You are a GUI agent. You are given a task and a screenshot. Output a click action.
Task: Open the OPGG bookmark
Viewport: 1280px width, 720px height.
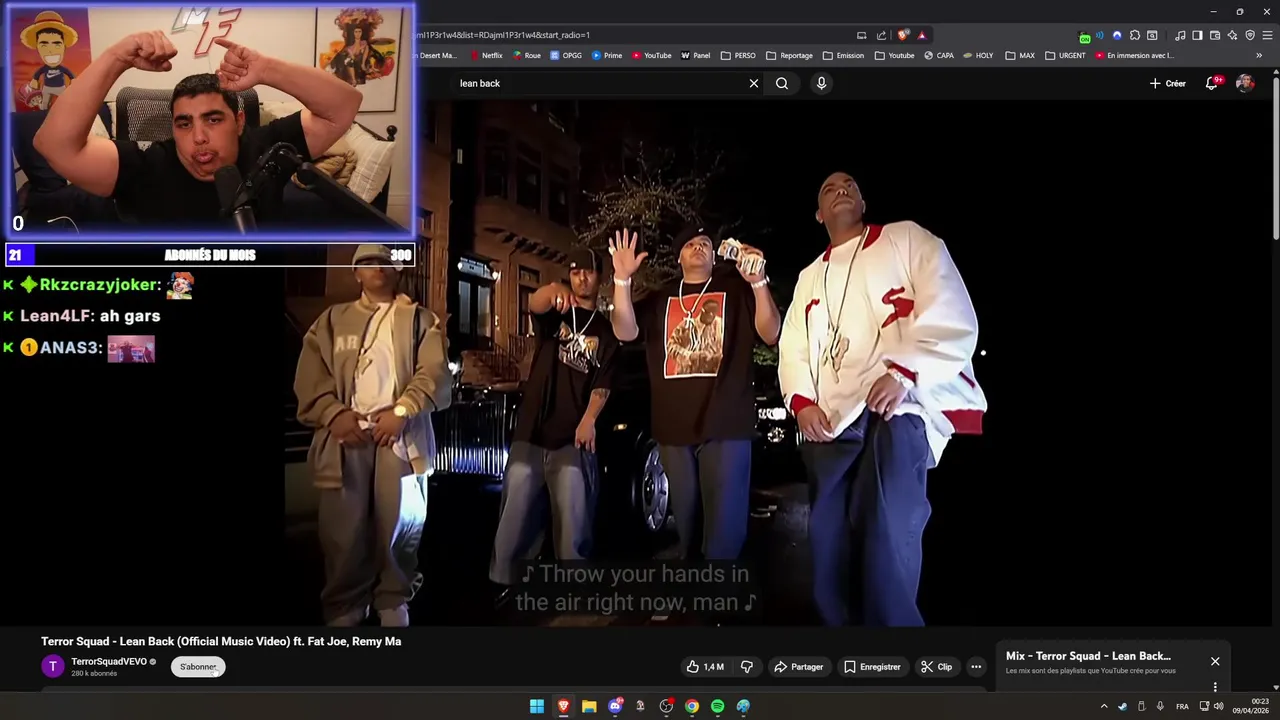coord(566,56)
